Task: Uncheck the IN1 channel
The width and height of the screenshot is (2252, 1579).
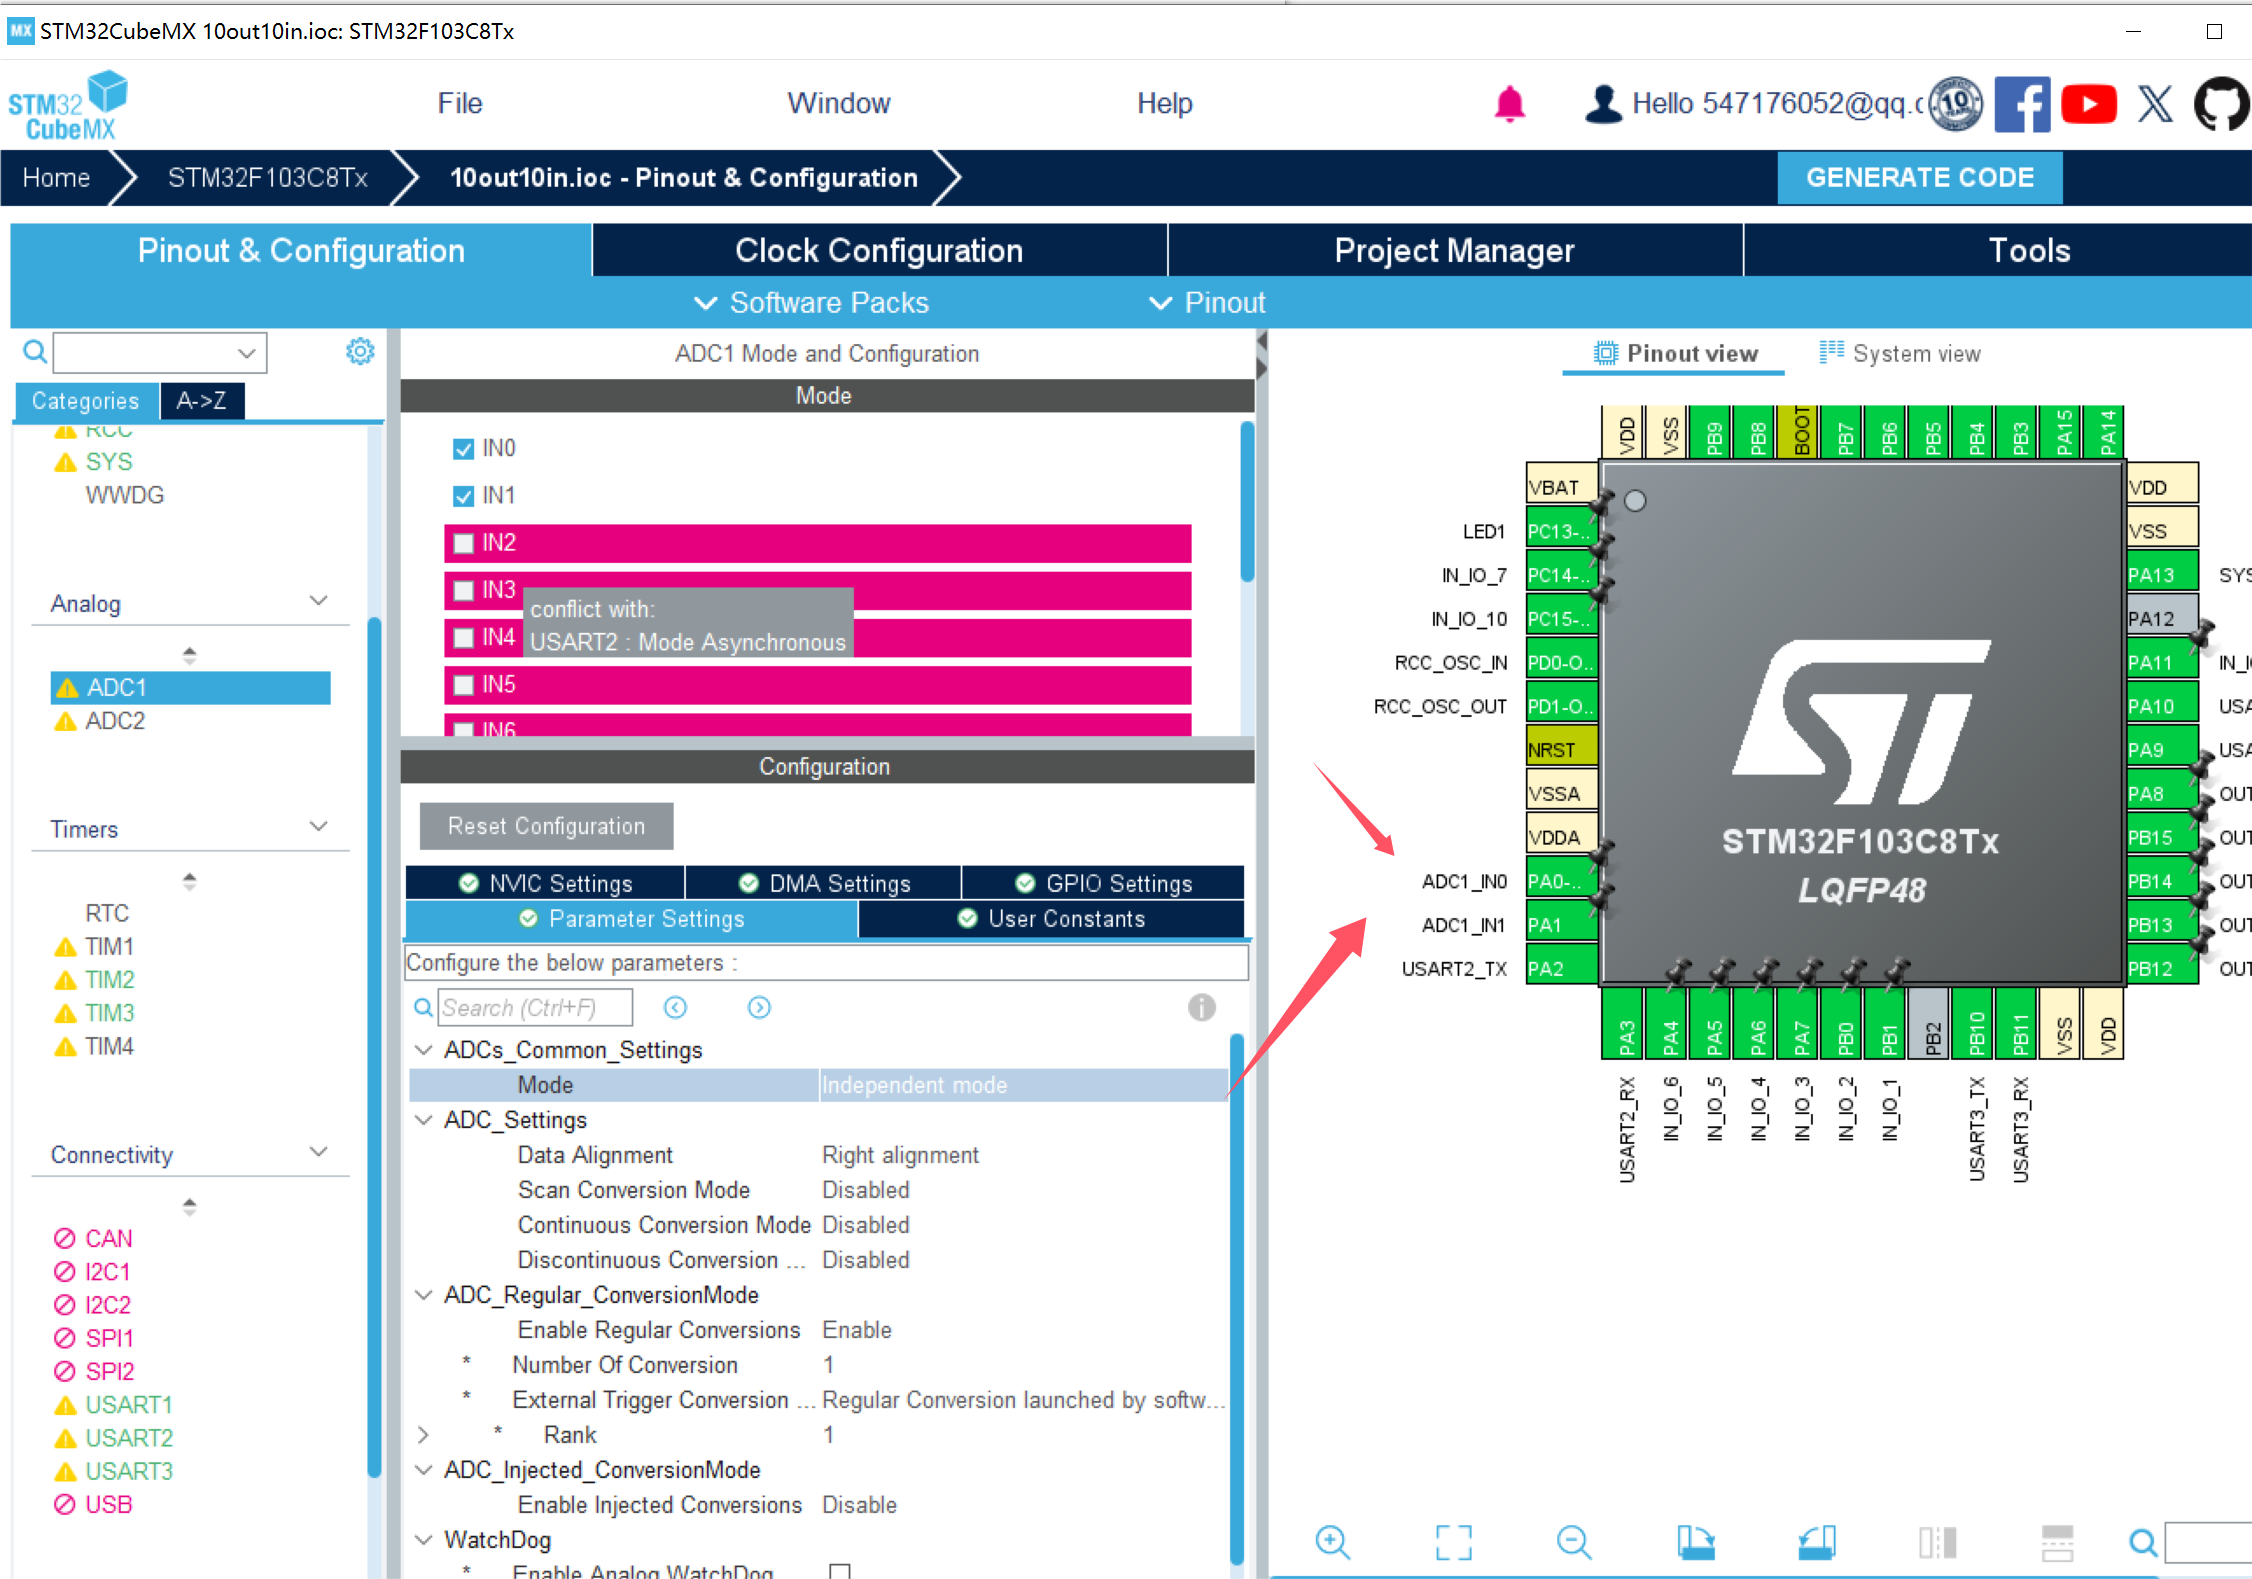Action: point(463,495)
